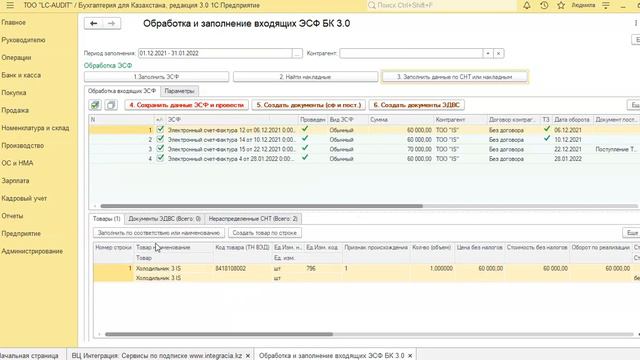Image resolution: width=640 pixels, height=360 pixels.
Task: Open favorites star icon
Action: coord(561,5)
